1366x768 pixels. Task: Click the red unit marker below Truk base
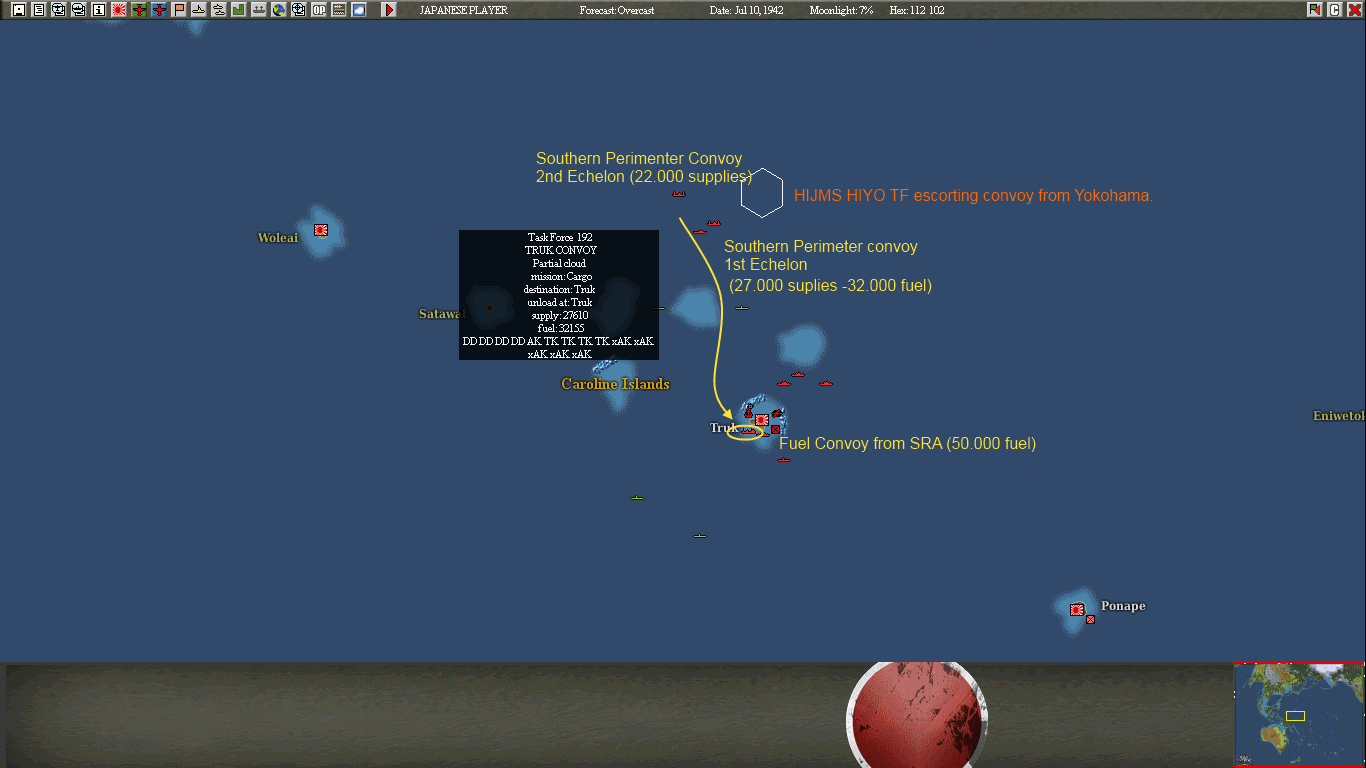775,430
